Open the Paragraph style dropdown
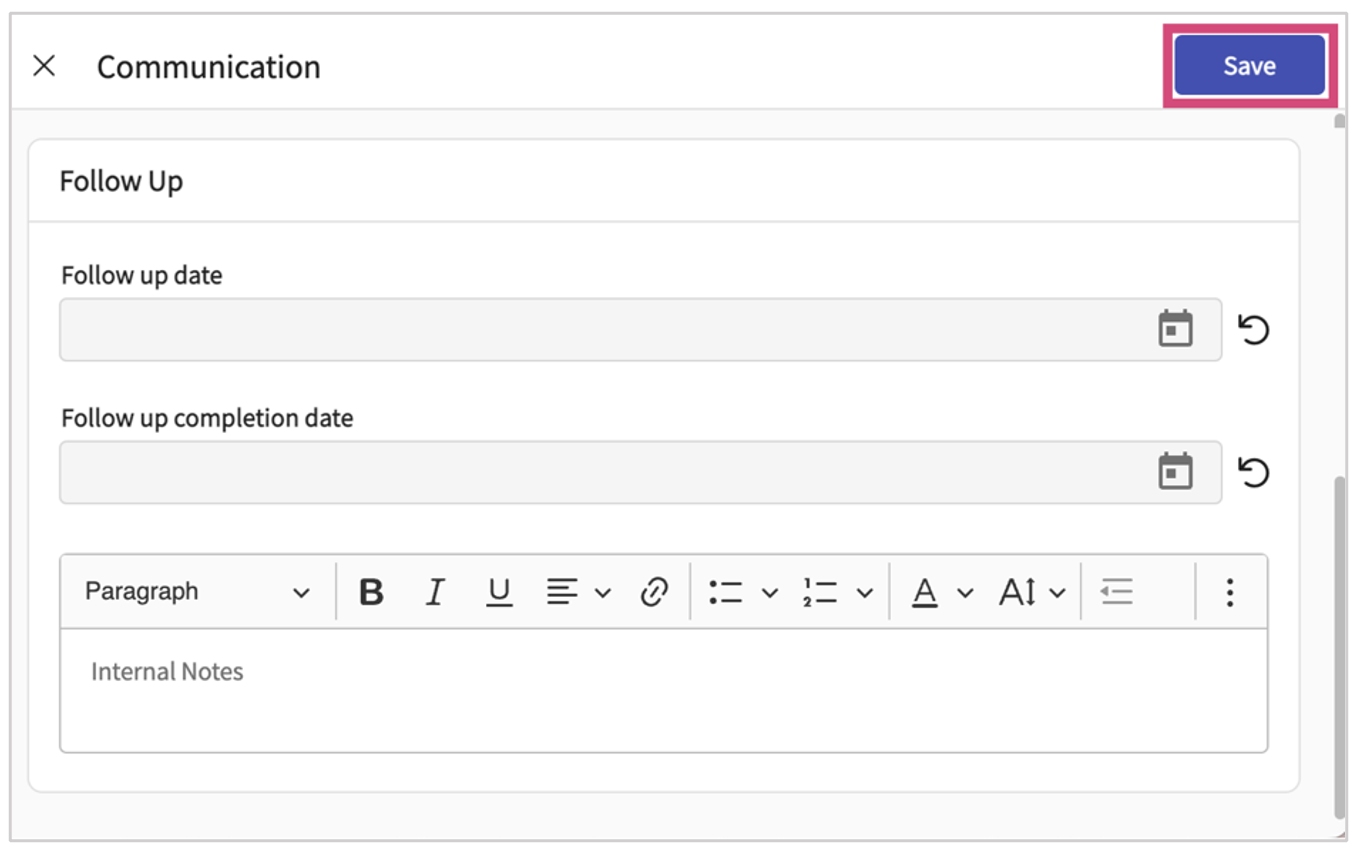The image size is (1358, 852). pyautogui.click(x=197, y=592)
